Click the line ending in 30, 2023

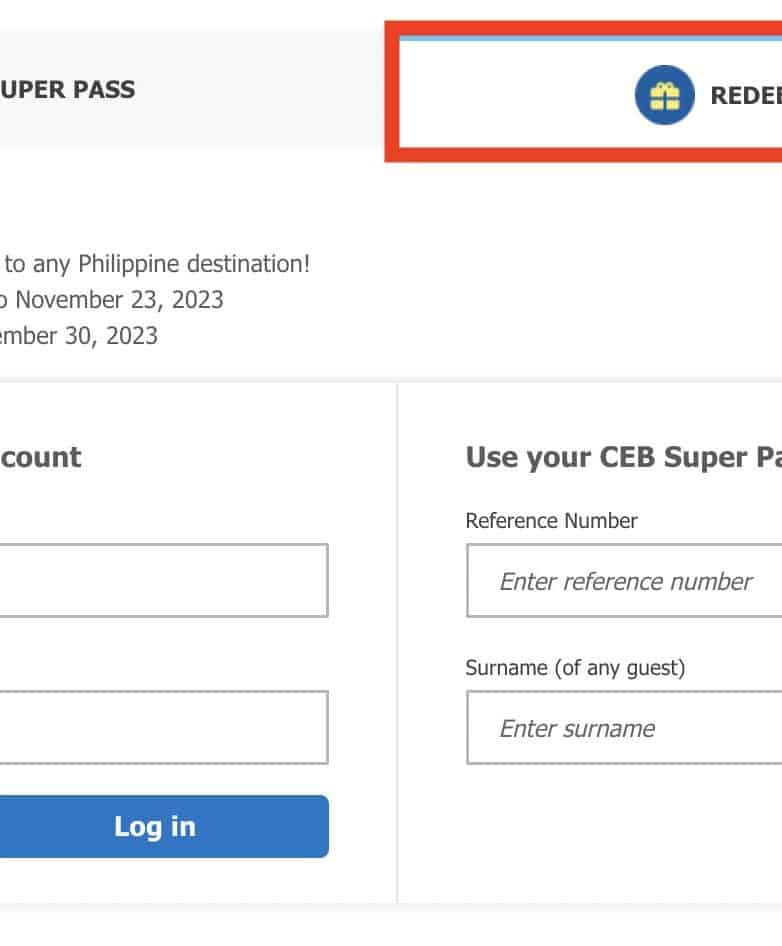pyautogui.click(x=79, y=335)
